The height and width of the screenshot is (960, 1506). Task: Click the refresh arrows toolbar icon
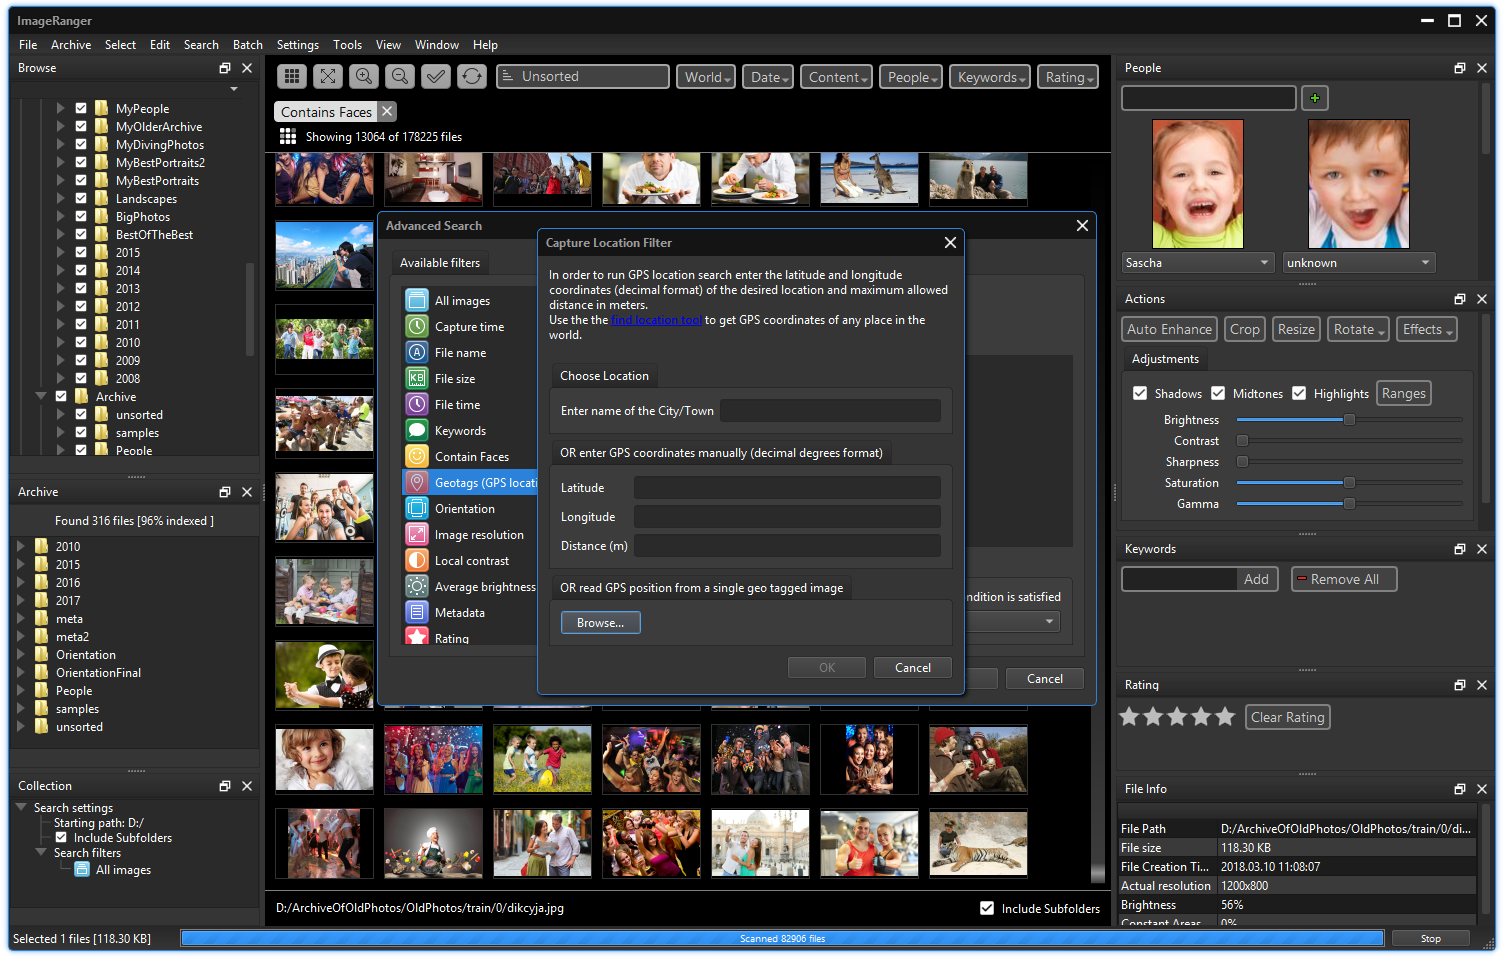pos(472,76)
